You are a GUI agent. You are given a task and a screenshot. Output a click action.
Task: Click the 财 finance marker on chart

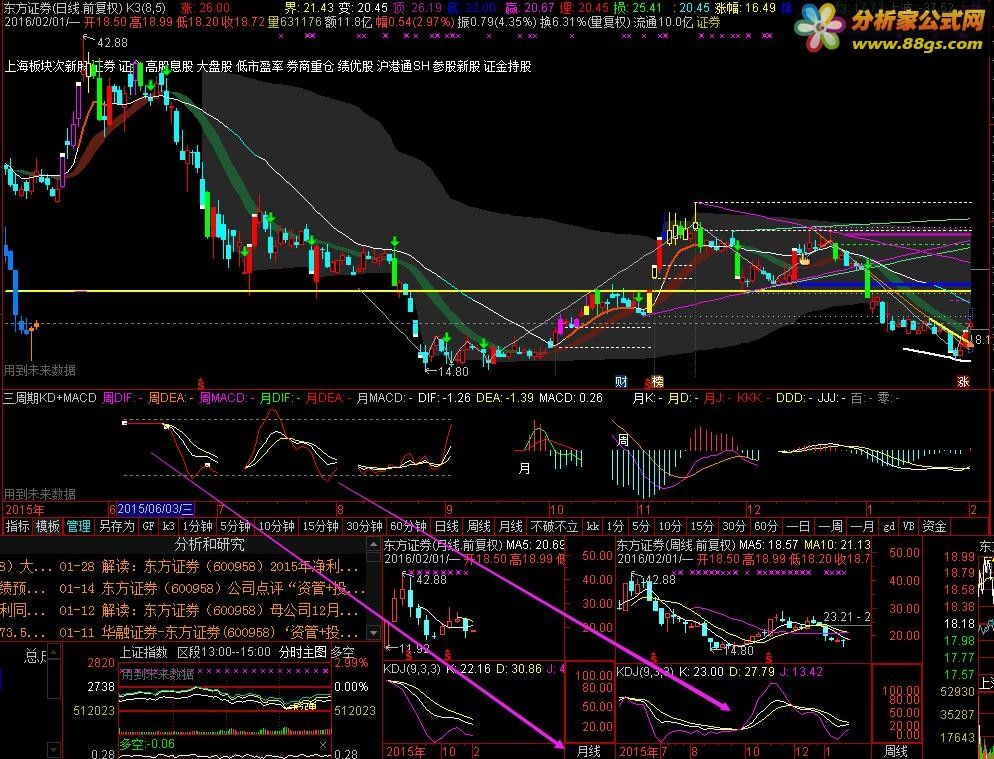621,381
